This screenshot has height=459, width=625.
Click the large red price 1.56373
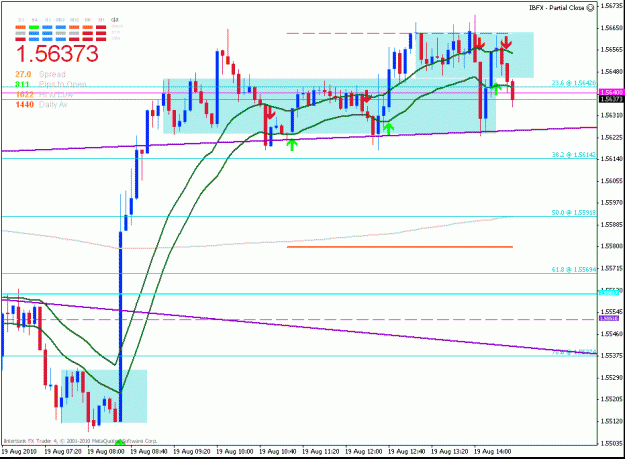(x=57, y=54)
